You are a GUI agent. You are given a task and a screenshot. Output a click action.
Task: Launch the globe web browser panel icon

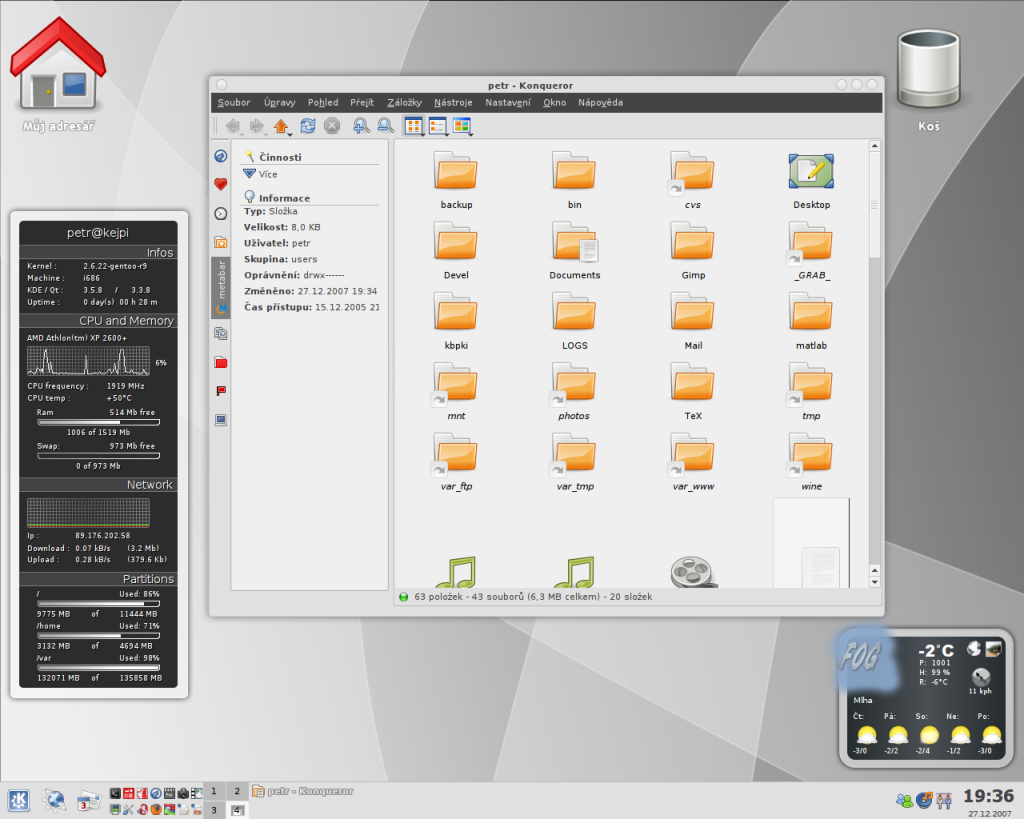pos(54,801)
